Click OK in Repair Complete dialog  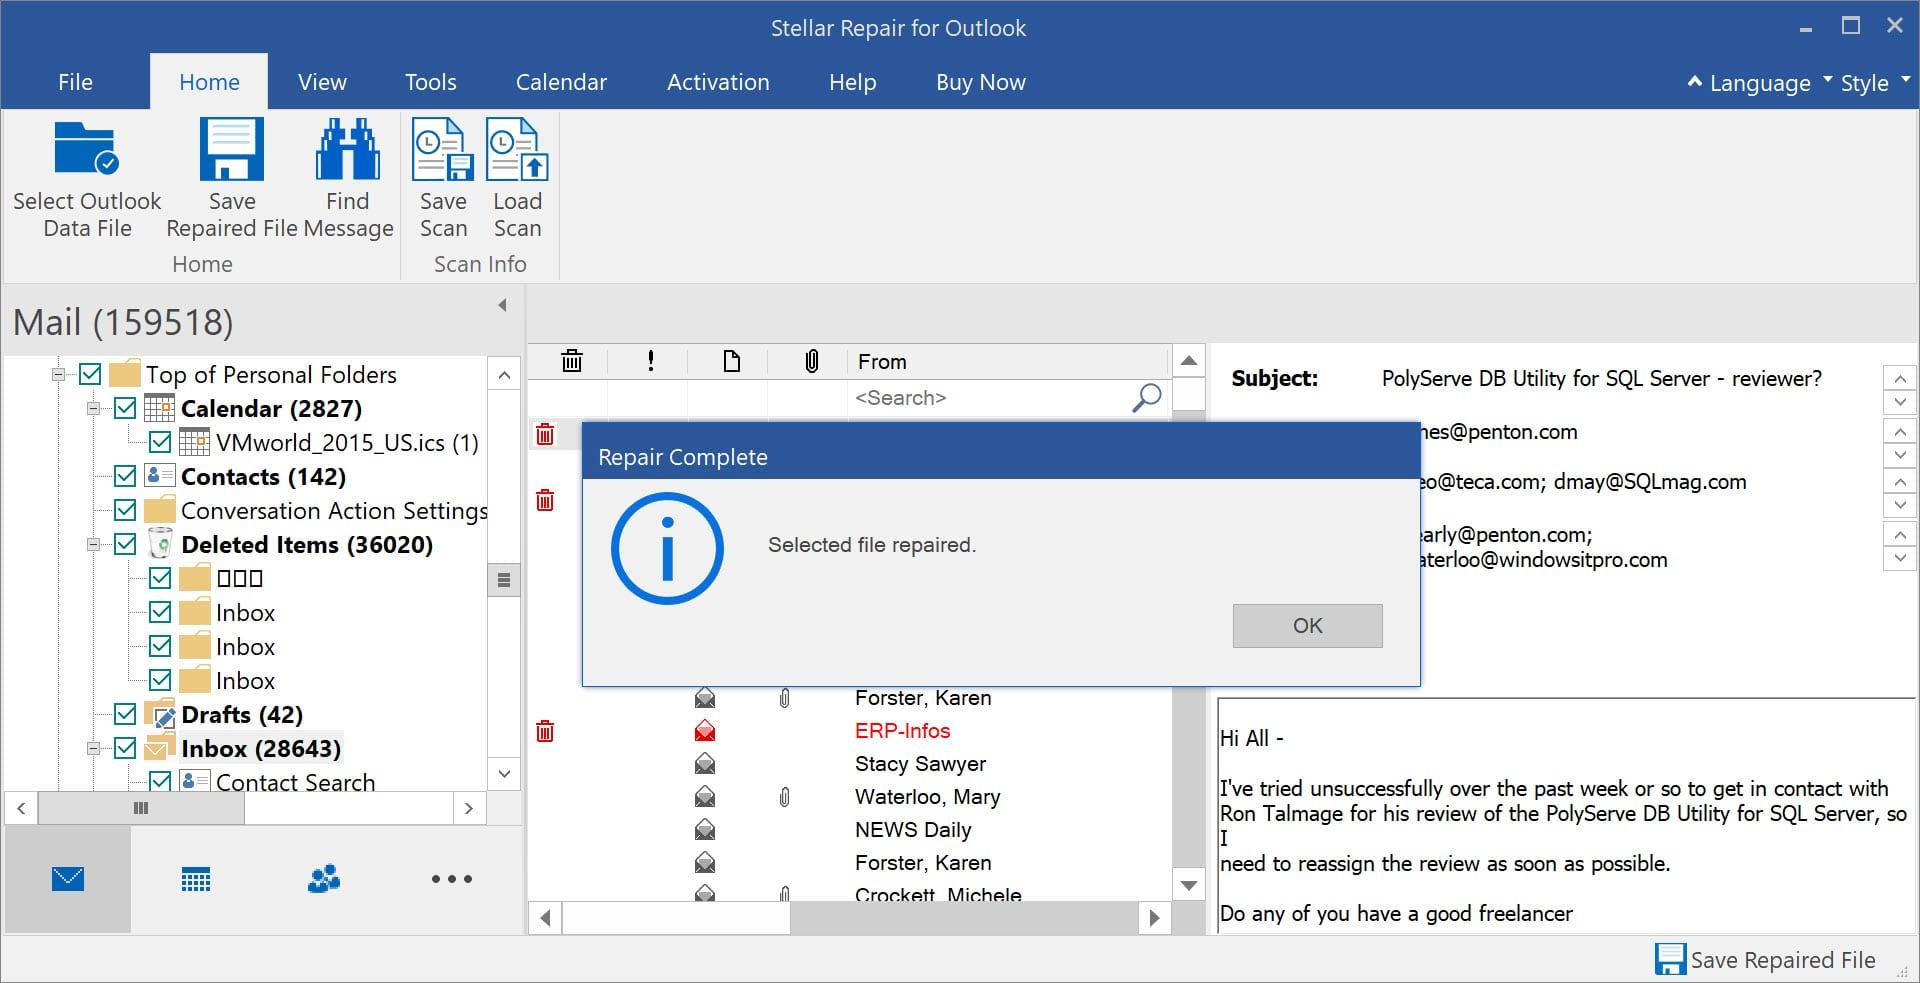click(x=1307, y=626)
